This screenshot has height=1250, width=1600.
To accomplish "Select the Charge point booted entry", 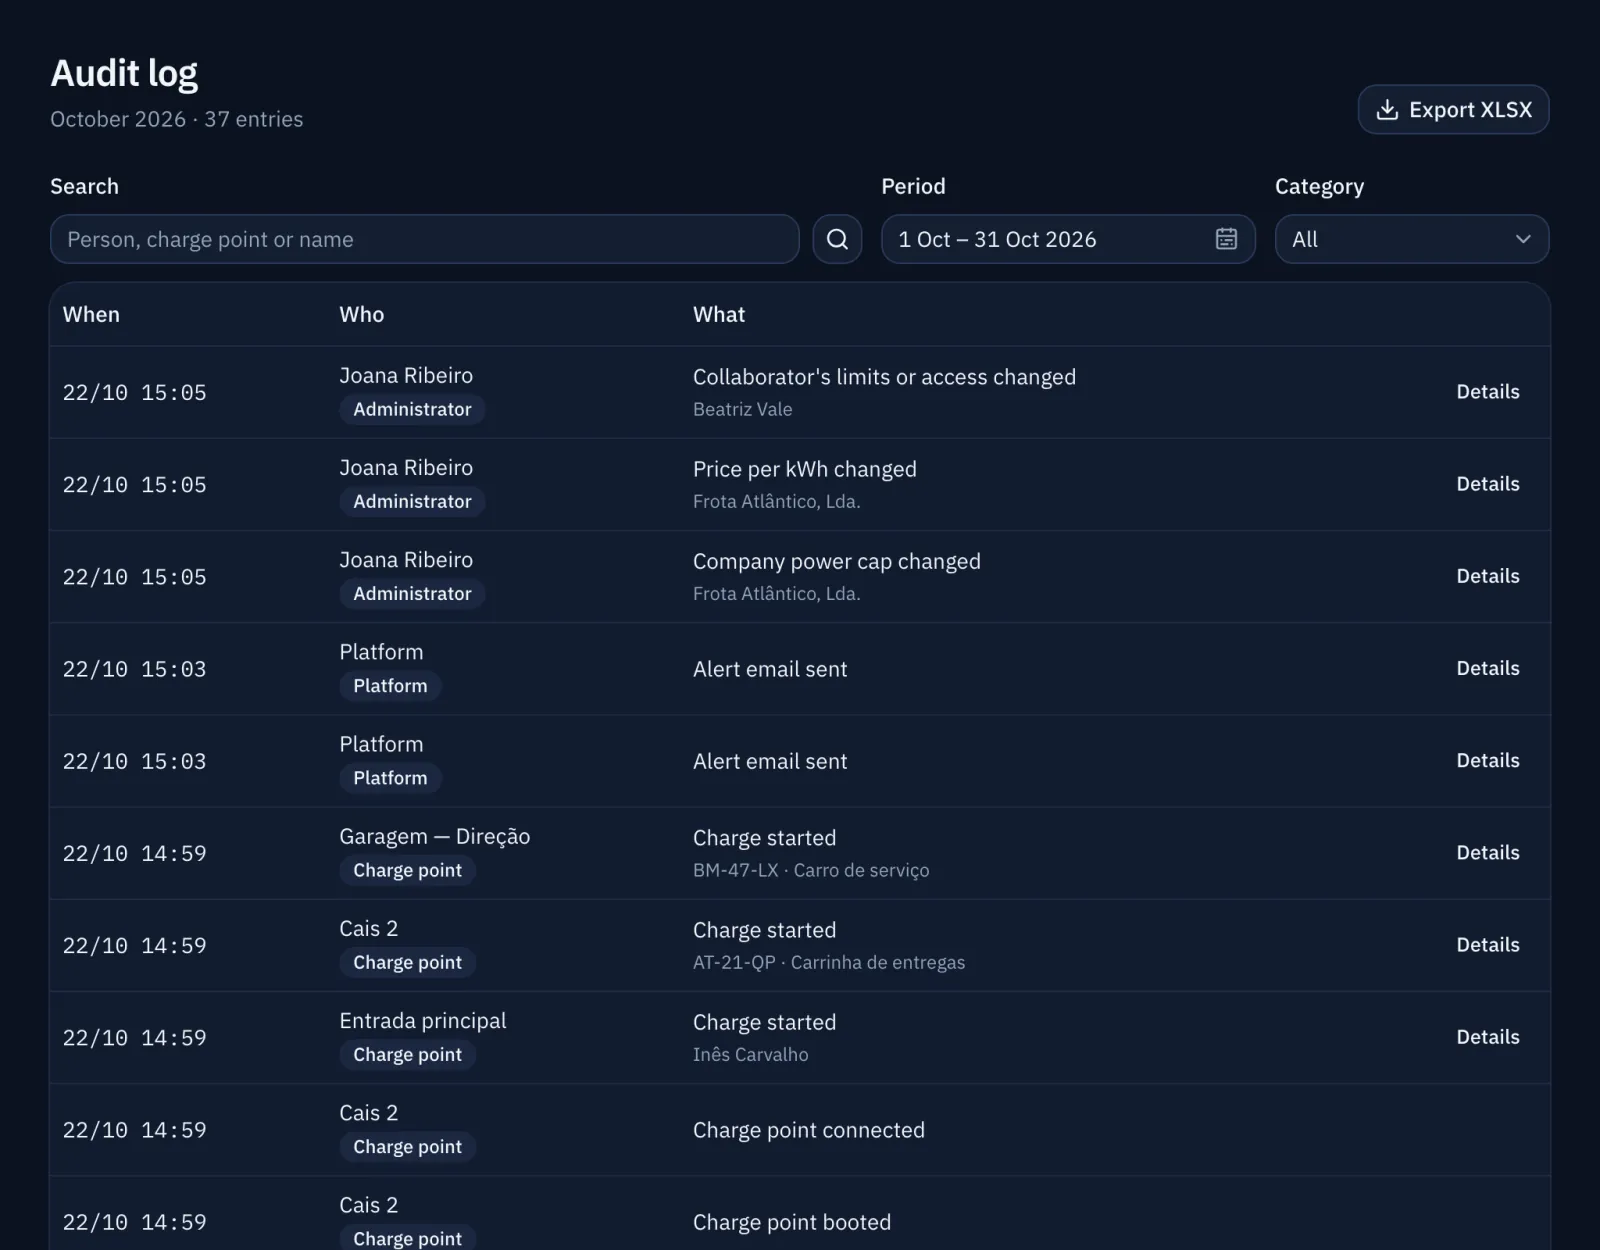I will [800, 1214].
